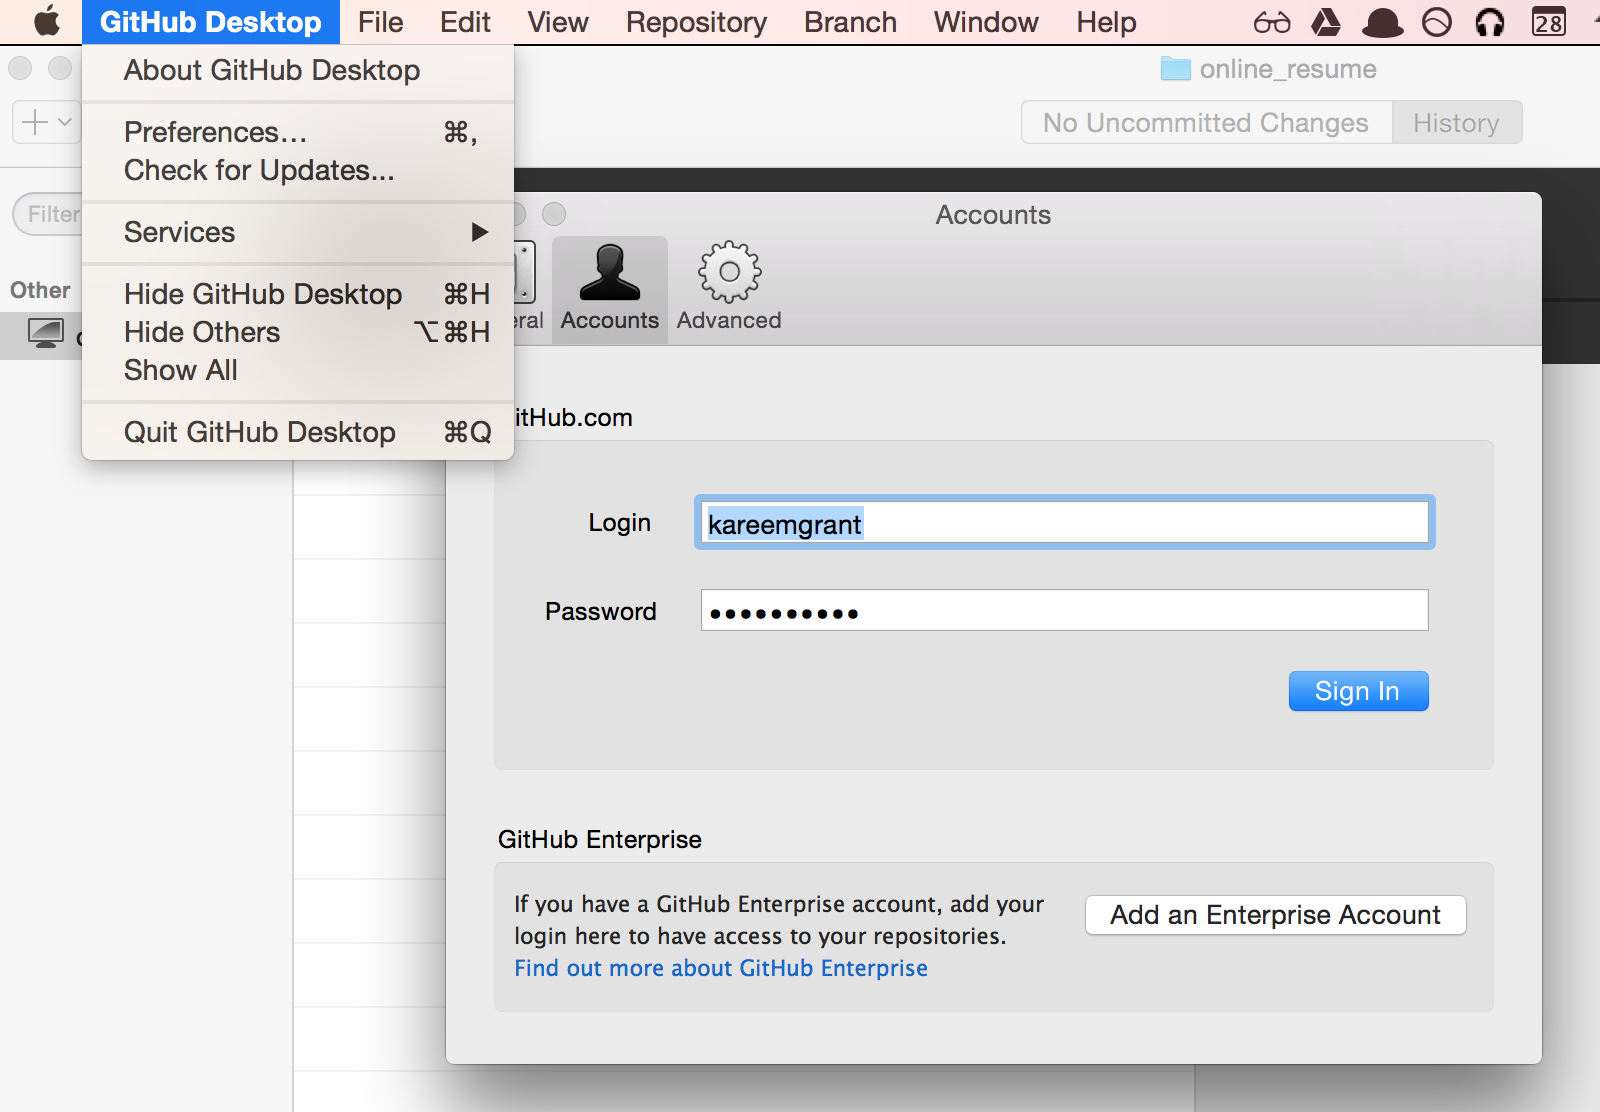Open the File menu
1600x1112 pixels.
click(x=380, y=22)
